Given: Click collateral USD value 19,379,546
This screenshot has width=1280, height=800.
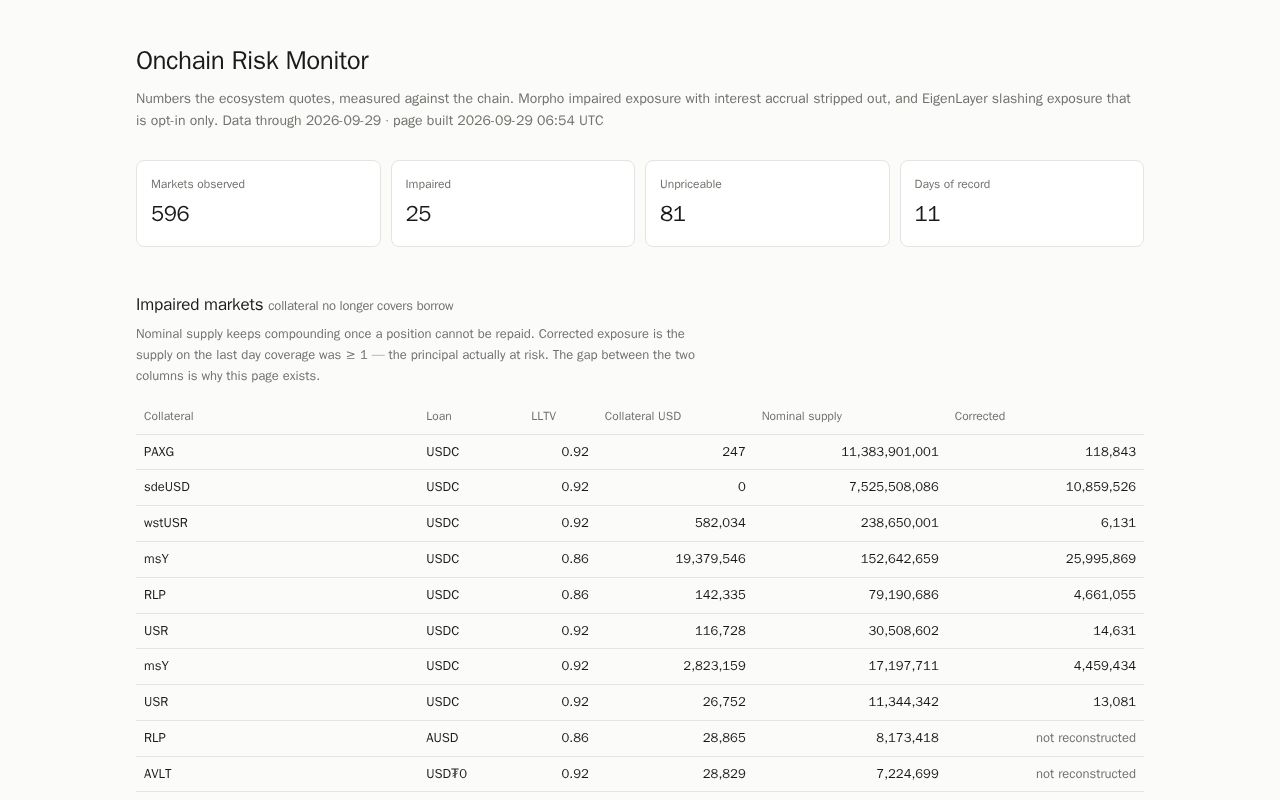Looking at the screenshot, I should [x=711, y=559].
